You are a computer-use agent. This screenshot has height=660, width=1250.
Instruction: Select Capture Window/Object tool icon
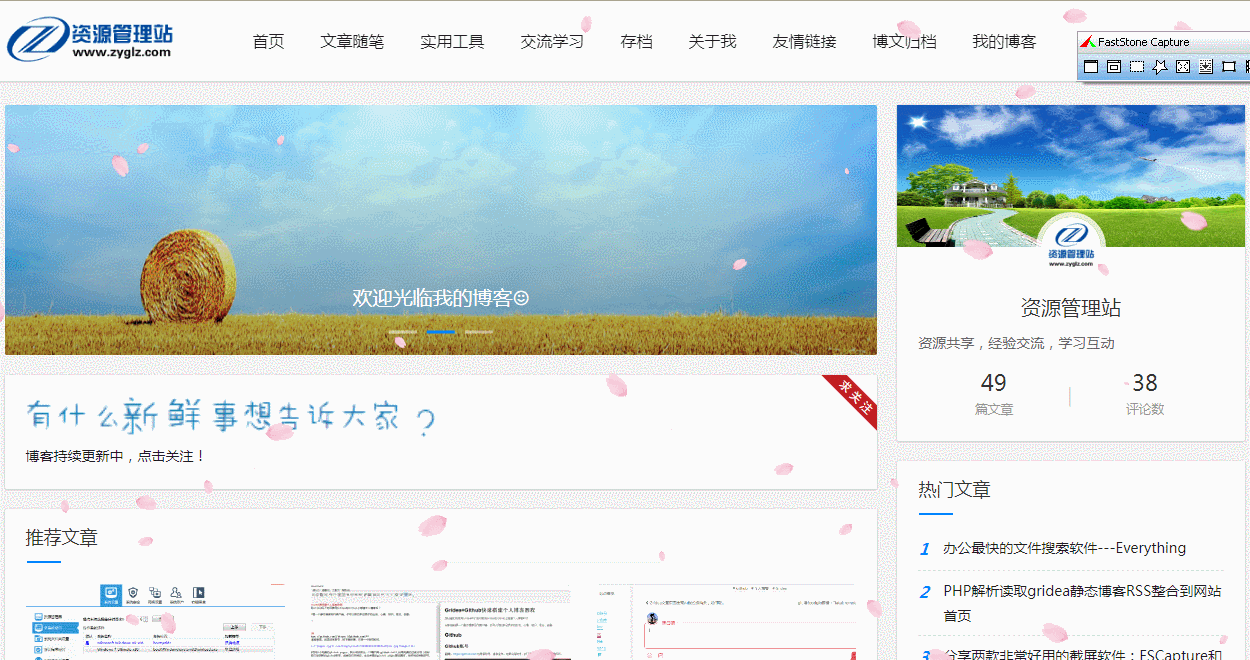pos(1114,67)
